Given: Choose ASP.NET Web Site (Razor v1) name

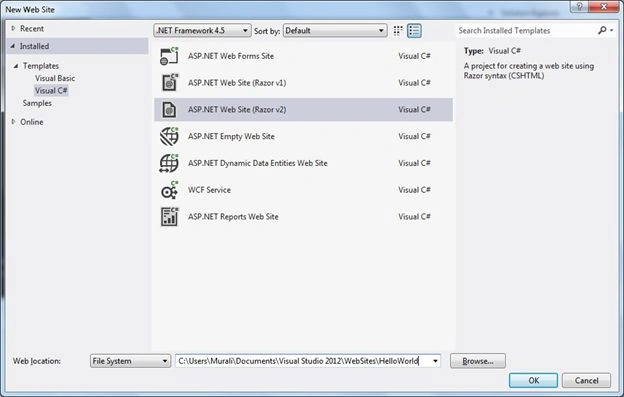Looking at the screenshot, I should [237, 83].
